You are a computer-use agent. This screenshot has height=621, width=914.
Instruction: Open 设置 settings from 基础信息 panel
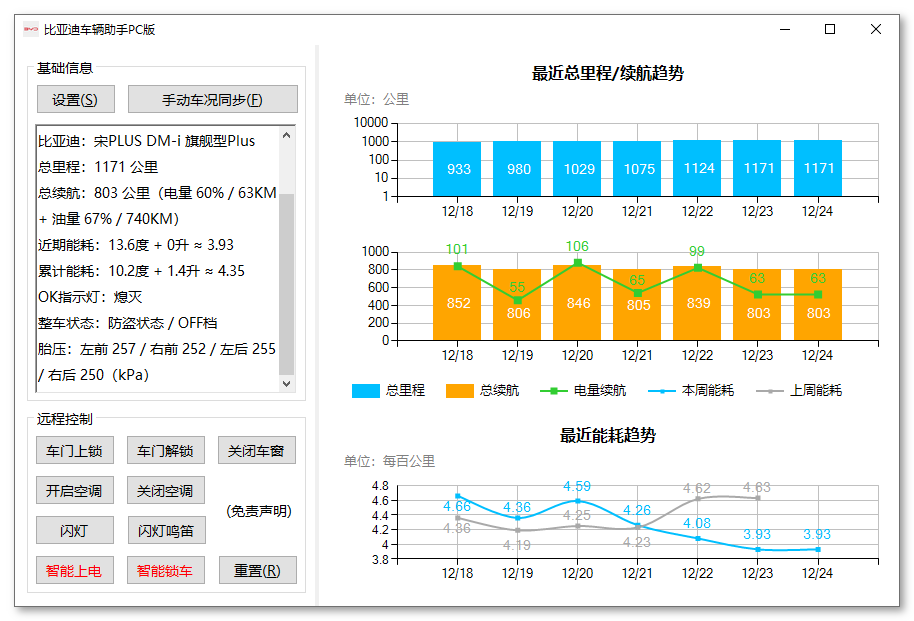tap(73, 99)
